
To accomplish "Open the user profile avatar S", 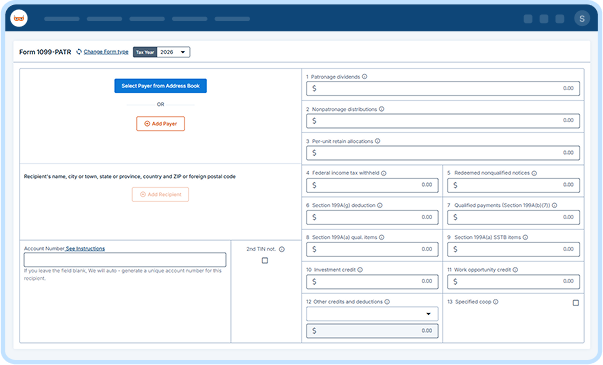I will click(582, 18).
